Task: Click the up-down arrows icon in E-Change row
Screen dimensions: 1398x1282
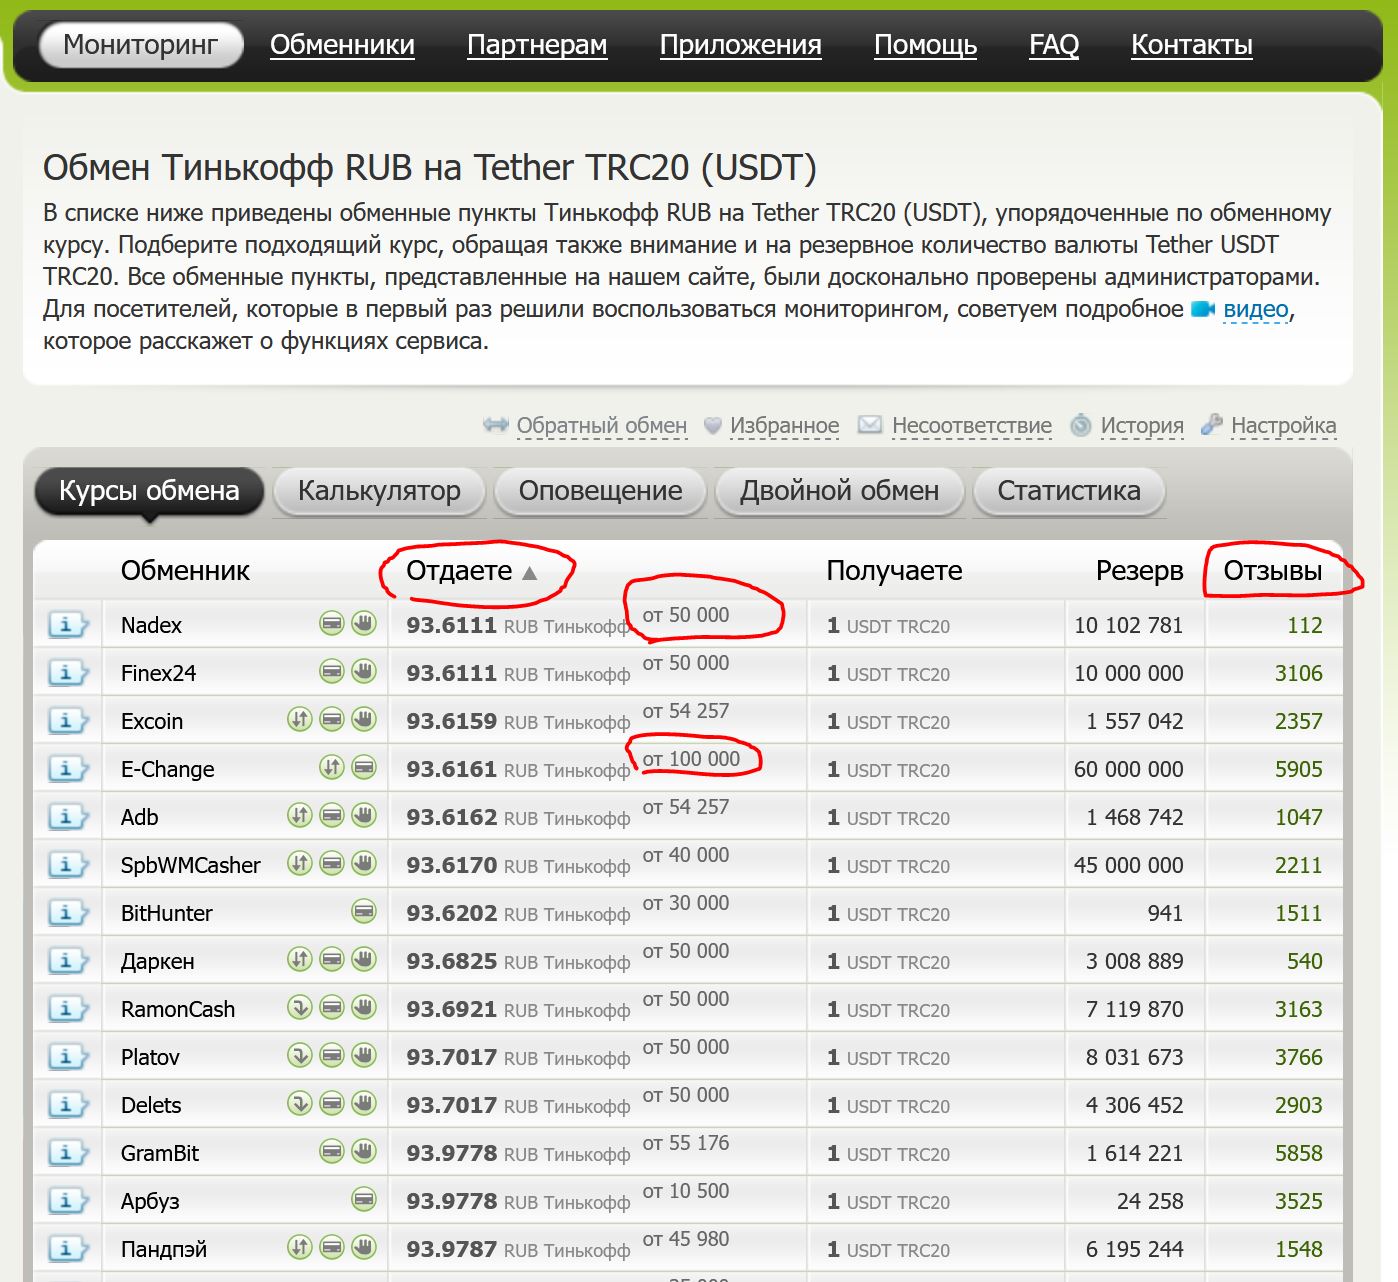Action: [332, 768]
